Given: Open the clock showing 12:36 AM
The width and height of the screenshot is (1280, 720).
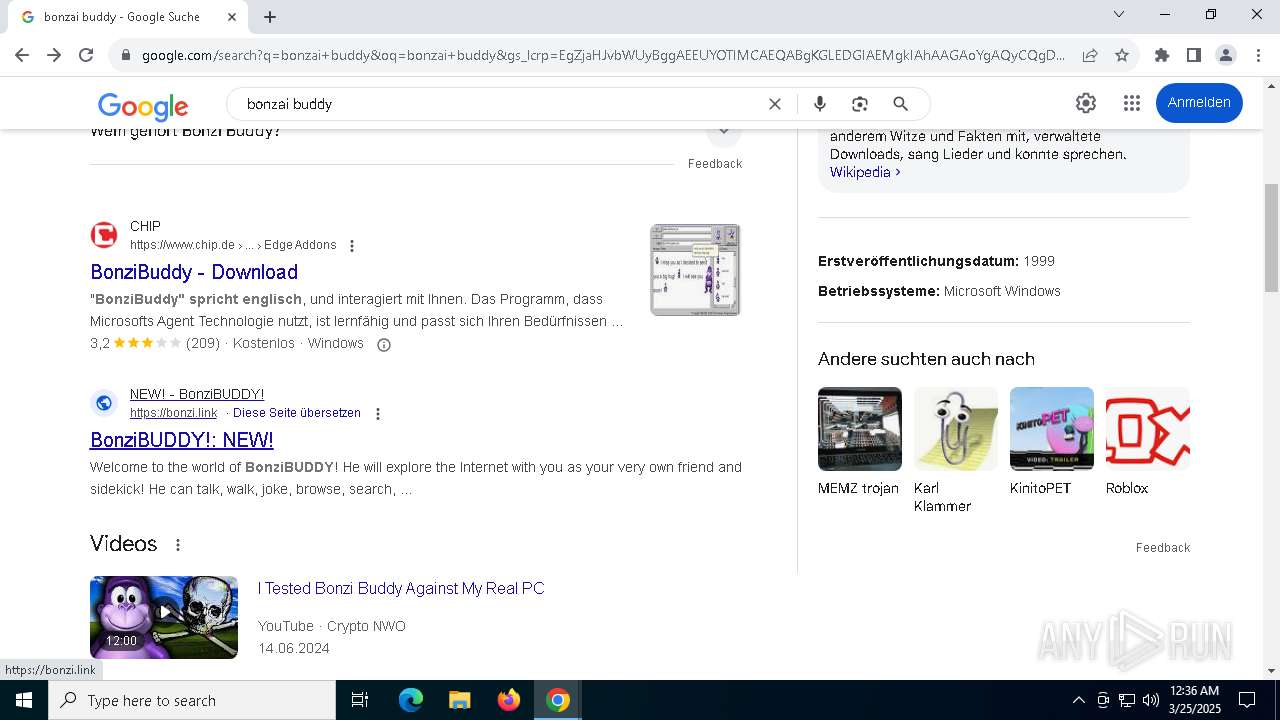Looking at the screenshot, I should click(x=1195, y=700).
